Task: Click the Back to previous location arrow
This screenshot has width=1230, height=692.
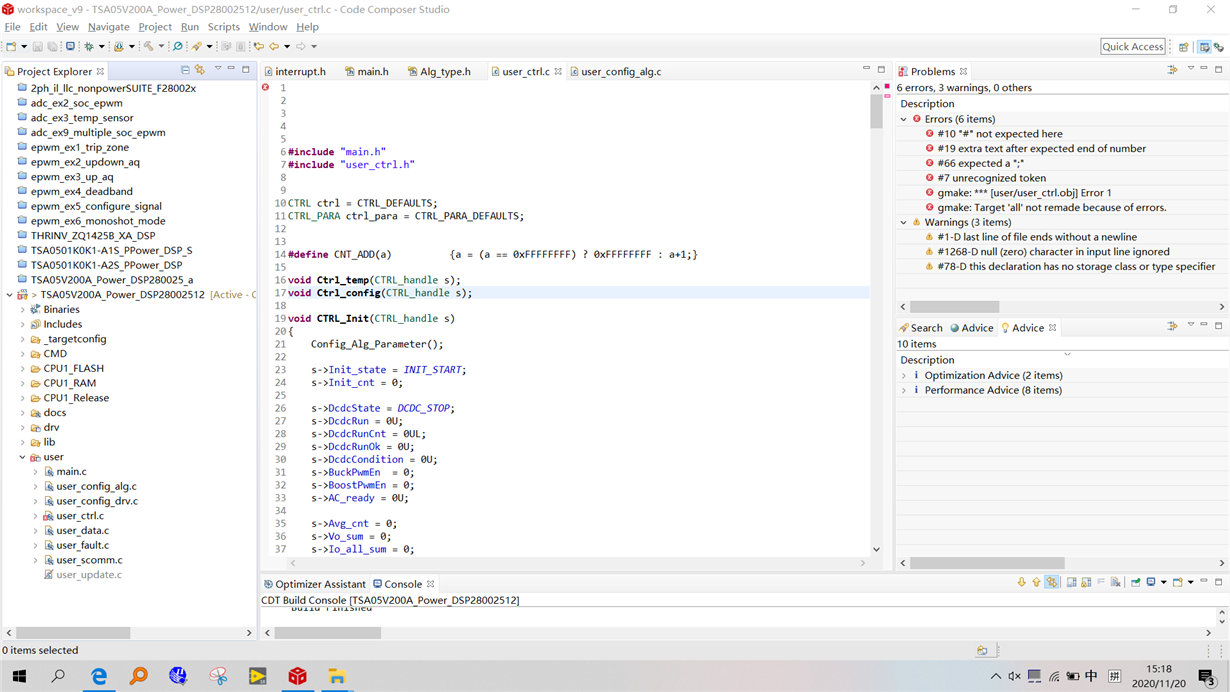Action: tap(273, 46)
